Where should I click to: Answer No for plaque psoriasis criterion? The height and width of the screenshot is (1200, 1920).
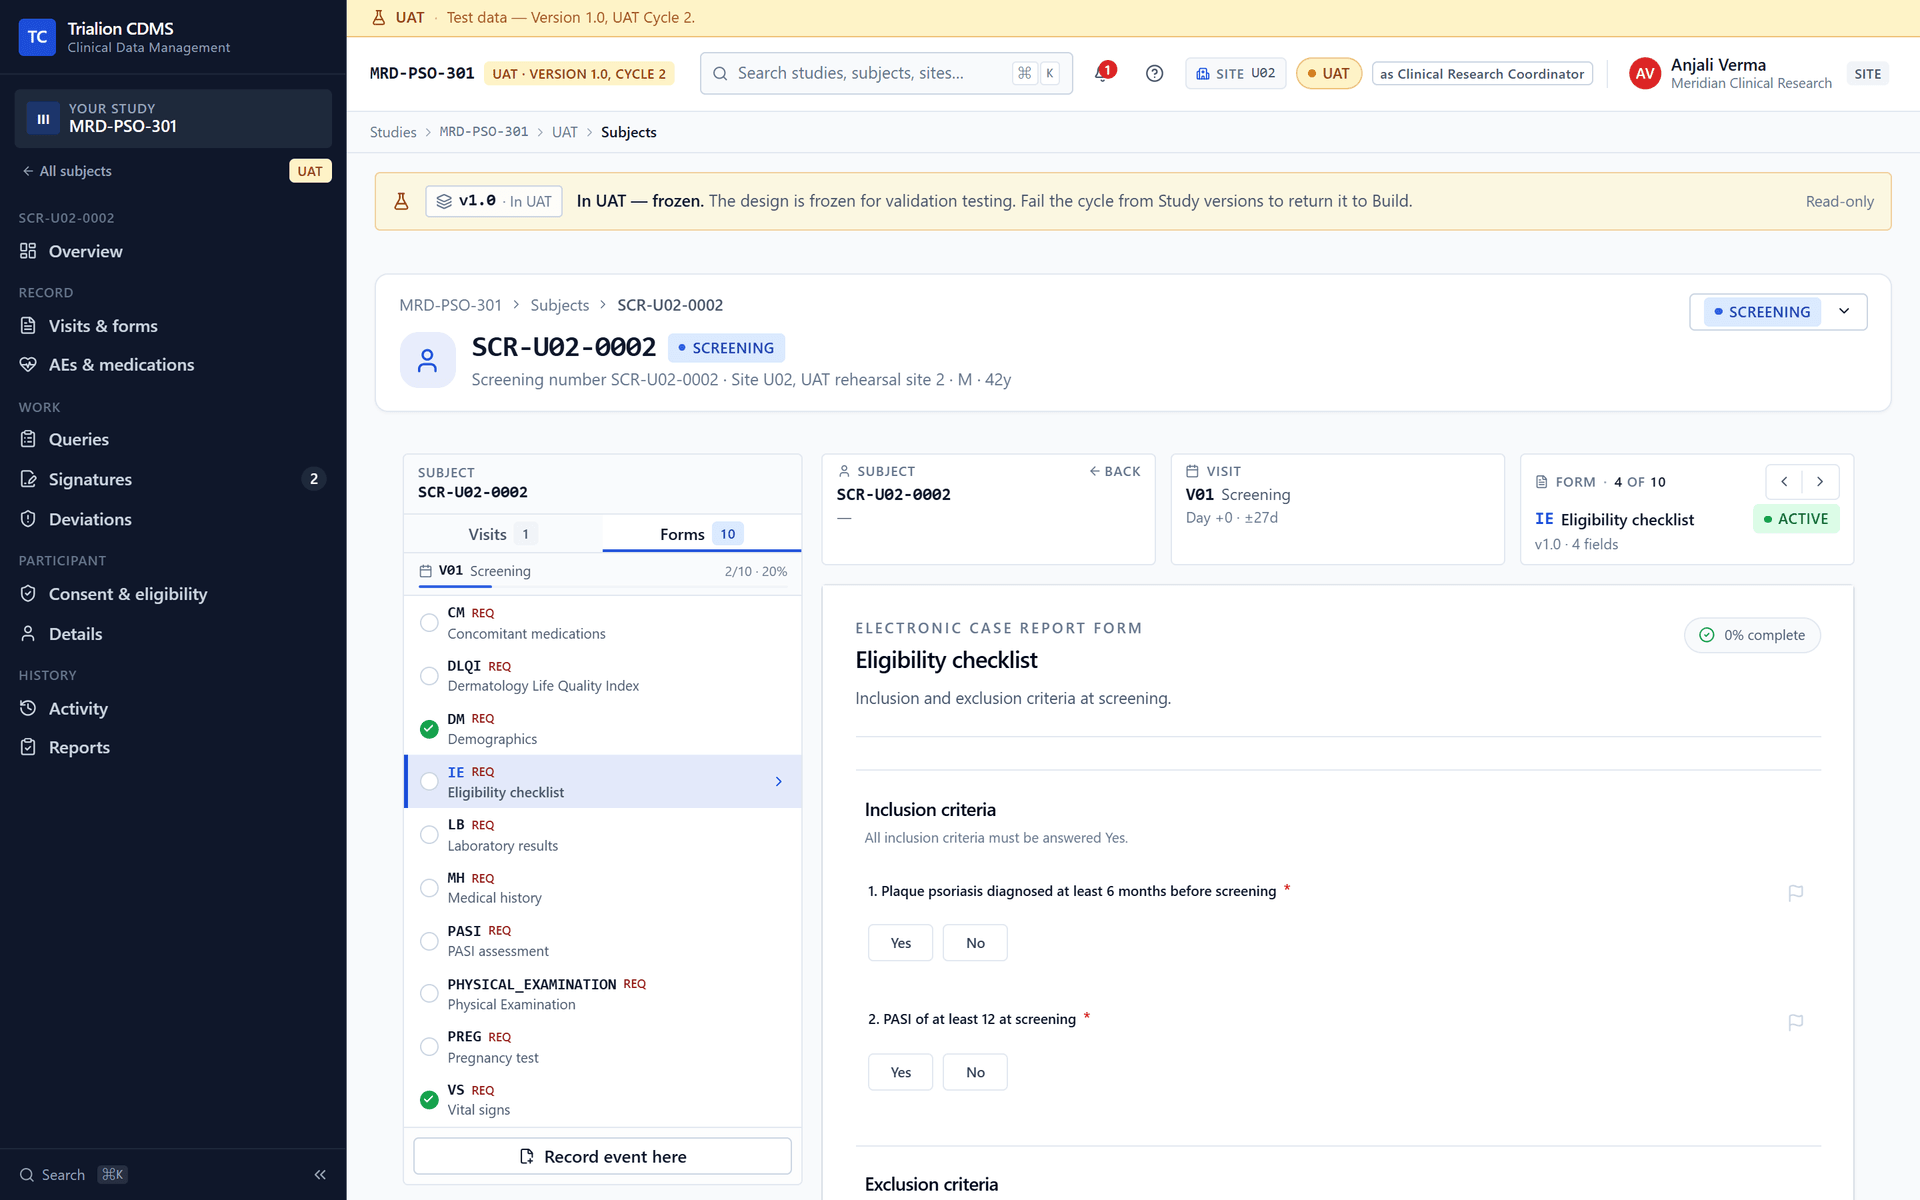975,943
